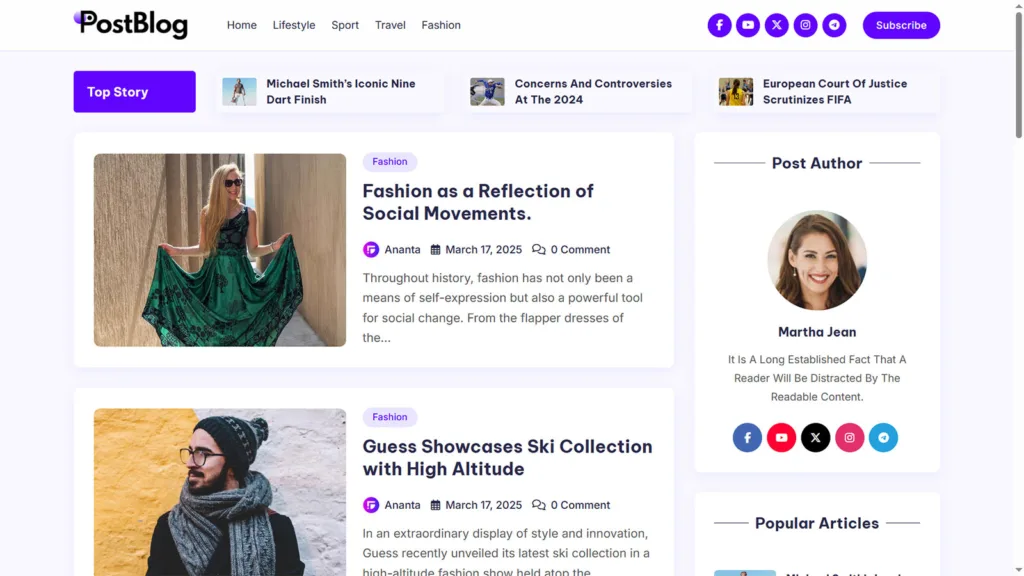Open Michael Smith dart story thumbnail
Image resolution: width=1024 pixels, height=576 pixels.
[x=239, y=91]
